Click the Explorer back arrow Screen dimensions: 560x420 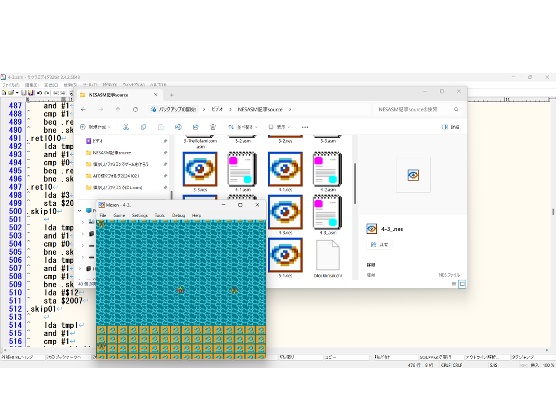(x=83, y=109)
